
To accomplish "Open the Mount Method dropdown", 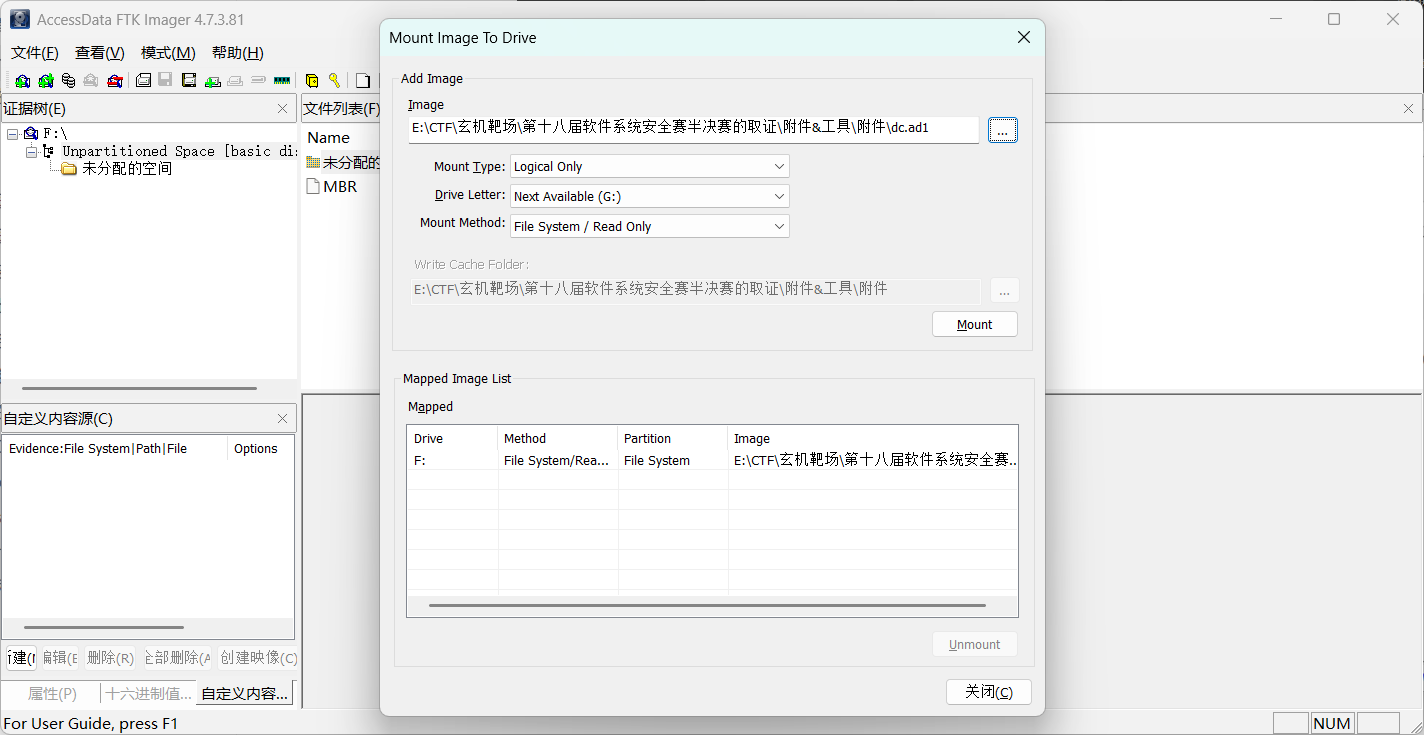I will click(650, 226).
